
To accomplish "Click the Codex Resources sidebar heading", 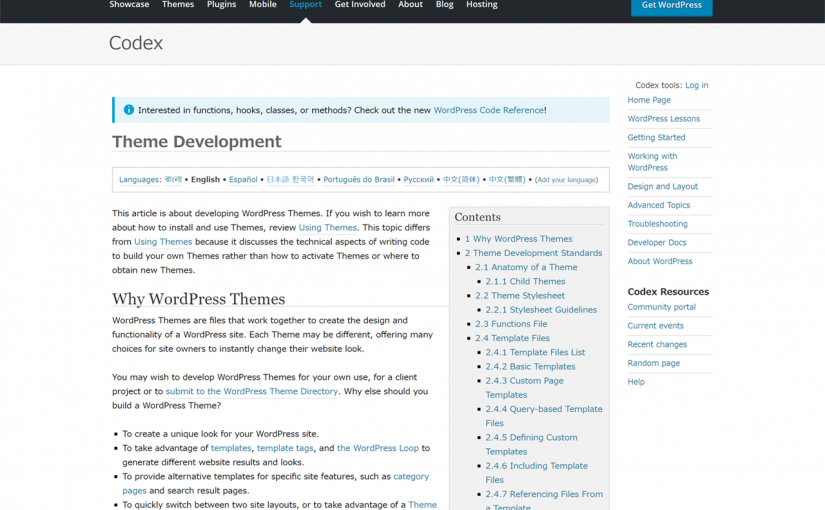I will pyautogui.click(x=668, y=292).
